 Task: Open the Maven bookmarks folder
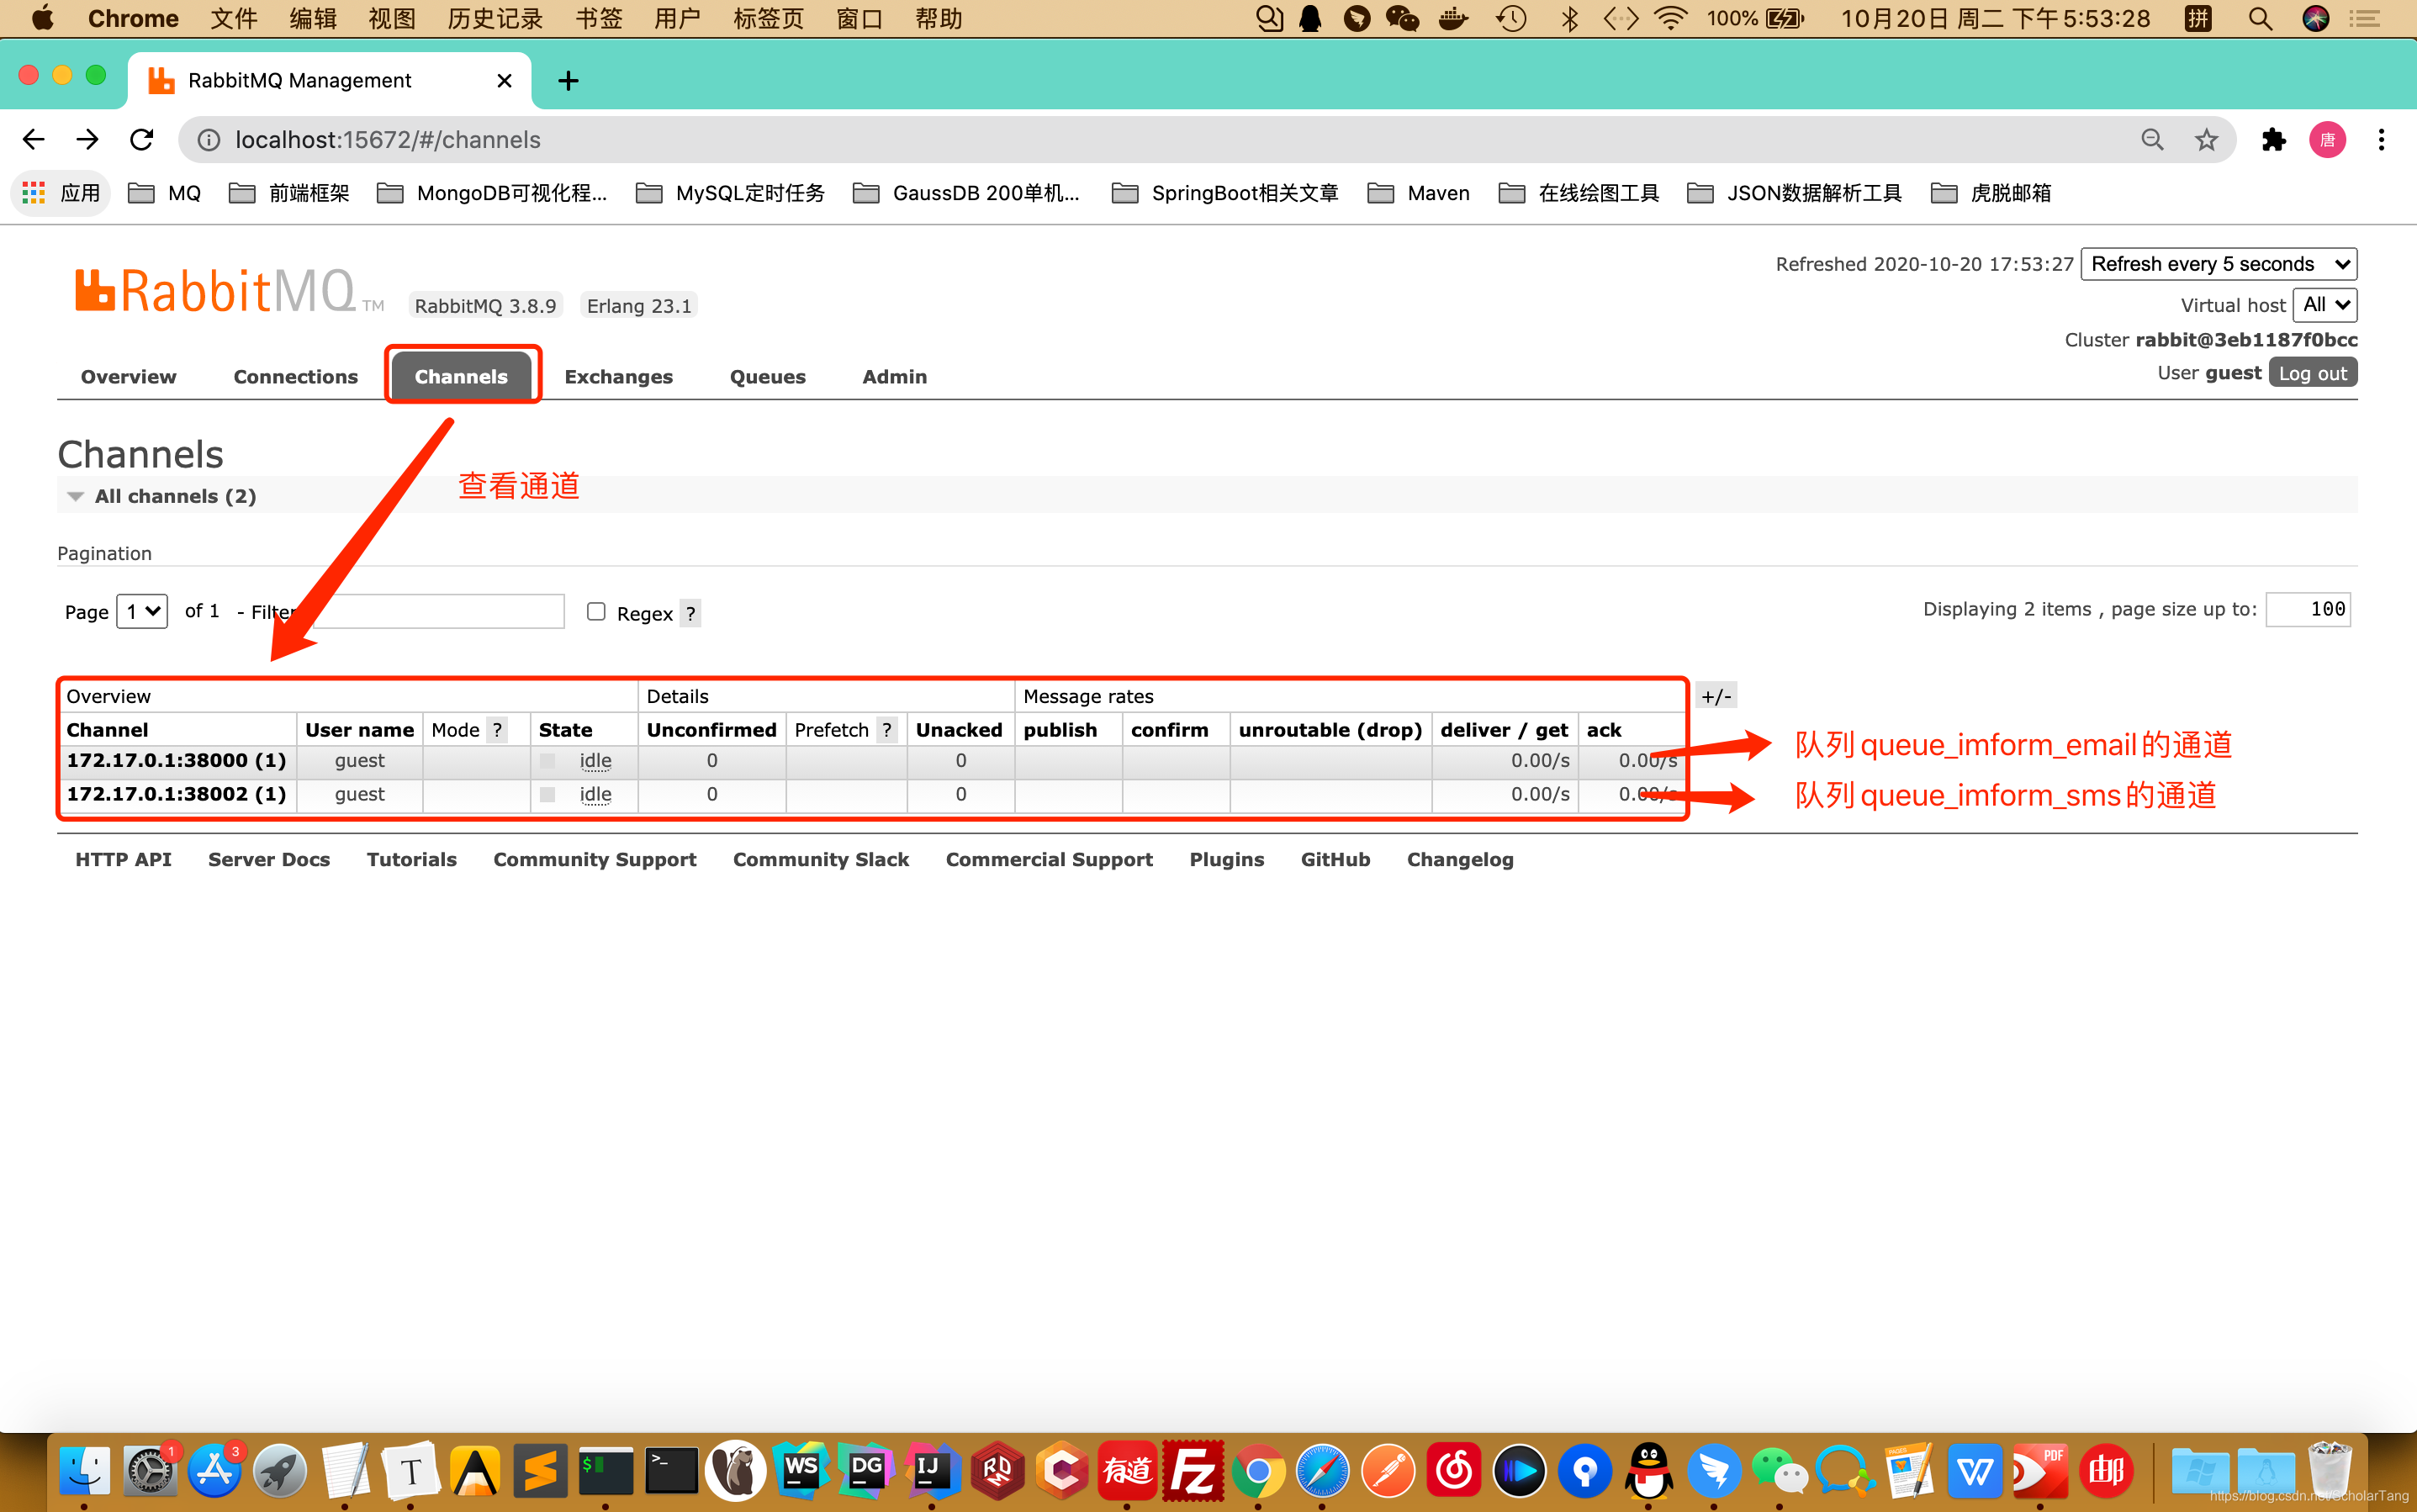click(1418, 193)
